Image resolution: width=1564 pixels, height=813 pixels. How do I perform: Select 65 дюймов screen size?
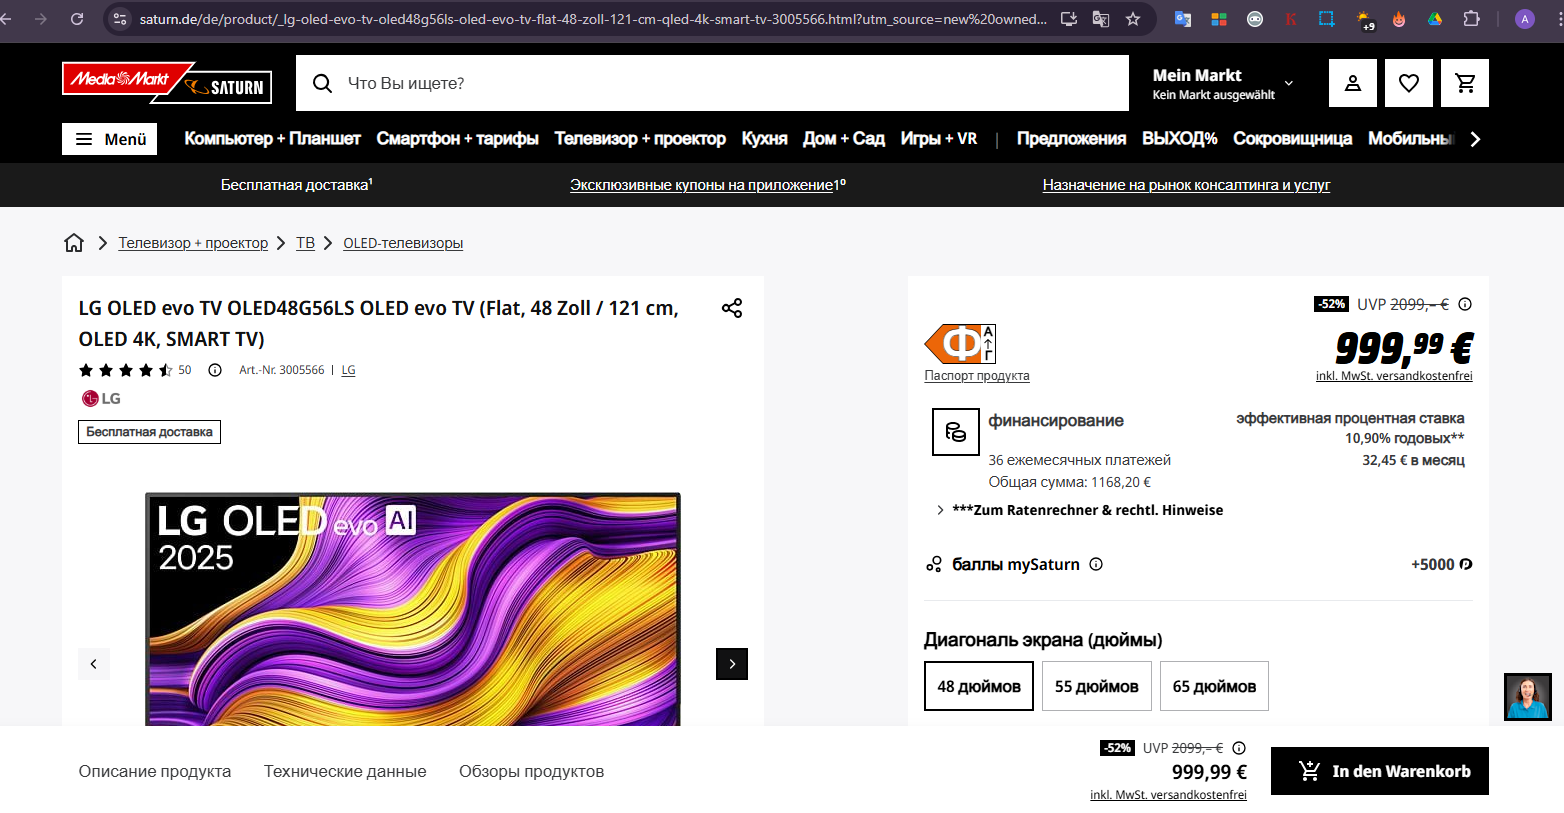(1214, 686)
